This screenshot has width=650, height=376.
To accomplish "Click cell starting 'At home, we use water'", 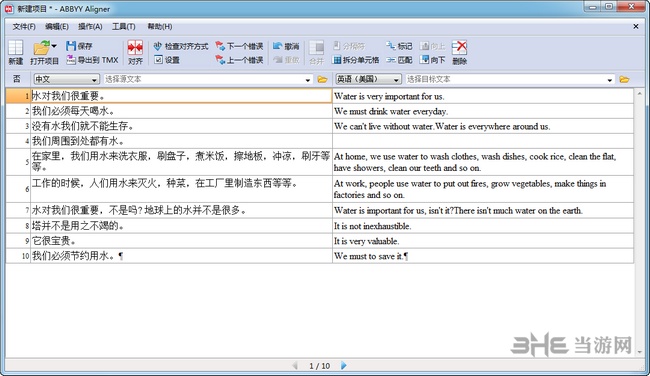I will [x=483, y=162].
